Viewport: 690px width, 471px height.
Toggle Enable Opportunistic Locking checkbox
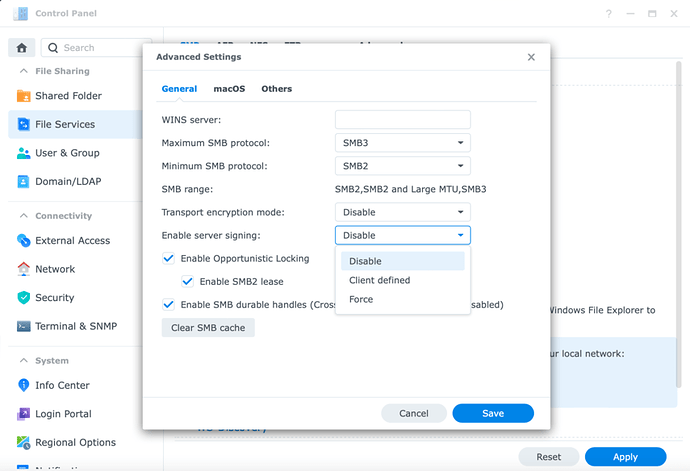point(168,258)
